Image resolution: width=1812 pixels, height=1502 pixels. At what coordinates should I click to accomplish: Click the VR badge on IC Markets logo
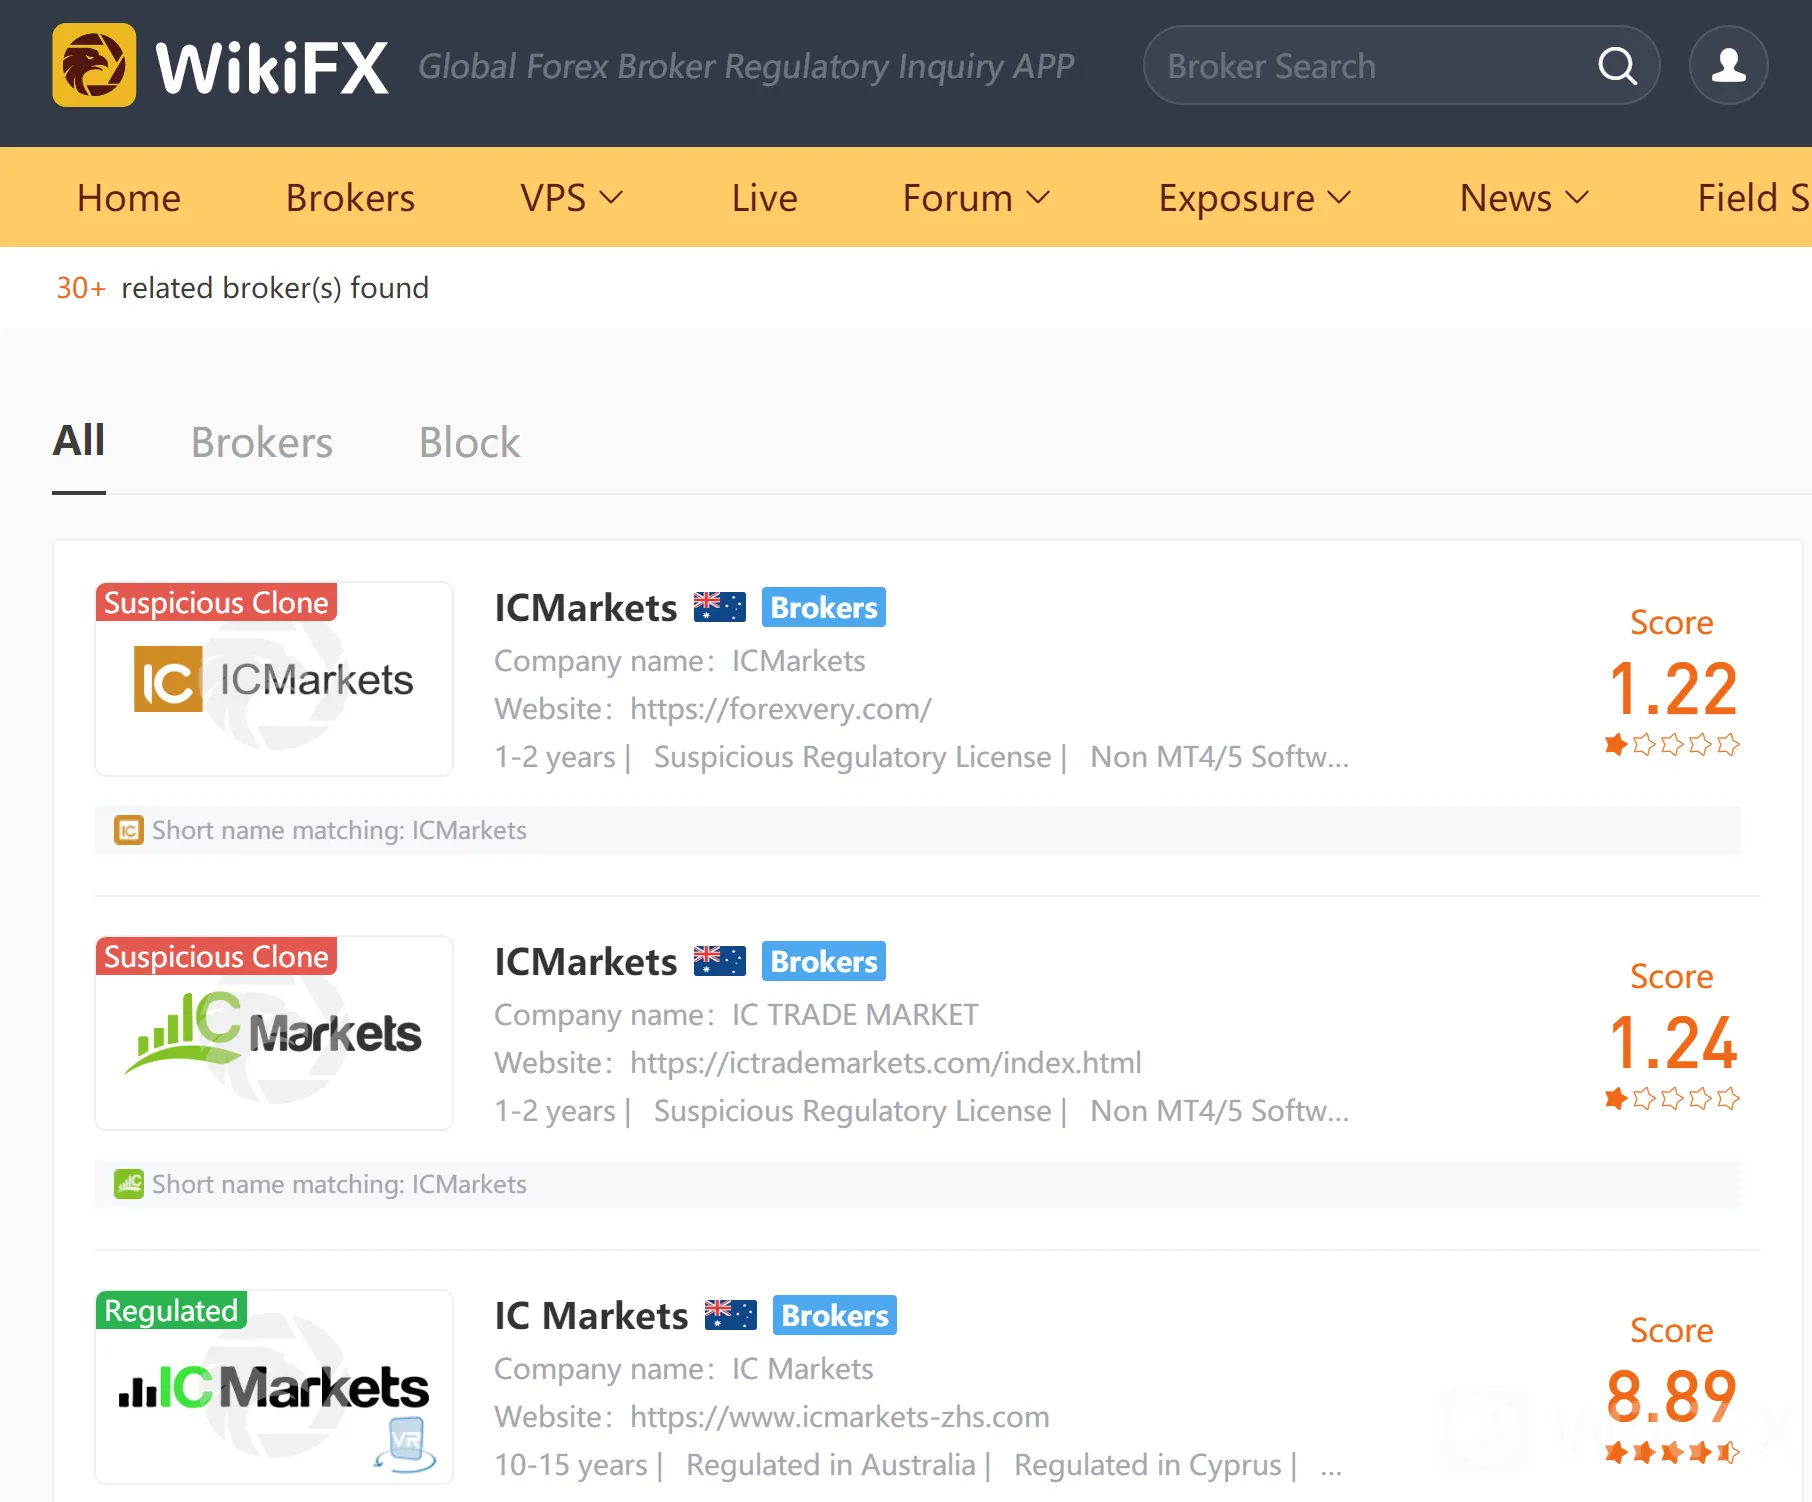[406, 1444]
